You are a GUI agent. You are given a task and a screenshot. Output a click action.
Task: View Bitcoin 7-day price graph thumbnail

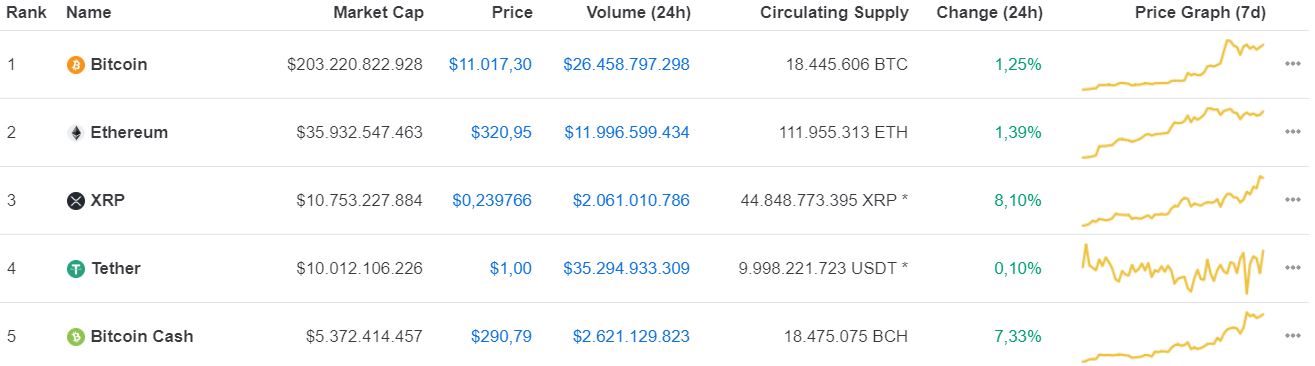point(1173,65)
